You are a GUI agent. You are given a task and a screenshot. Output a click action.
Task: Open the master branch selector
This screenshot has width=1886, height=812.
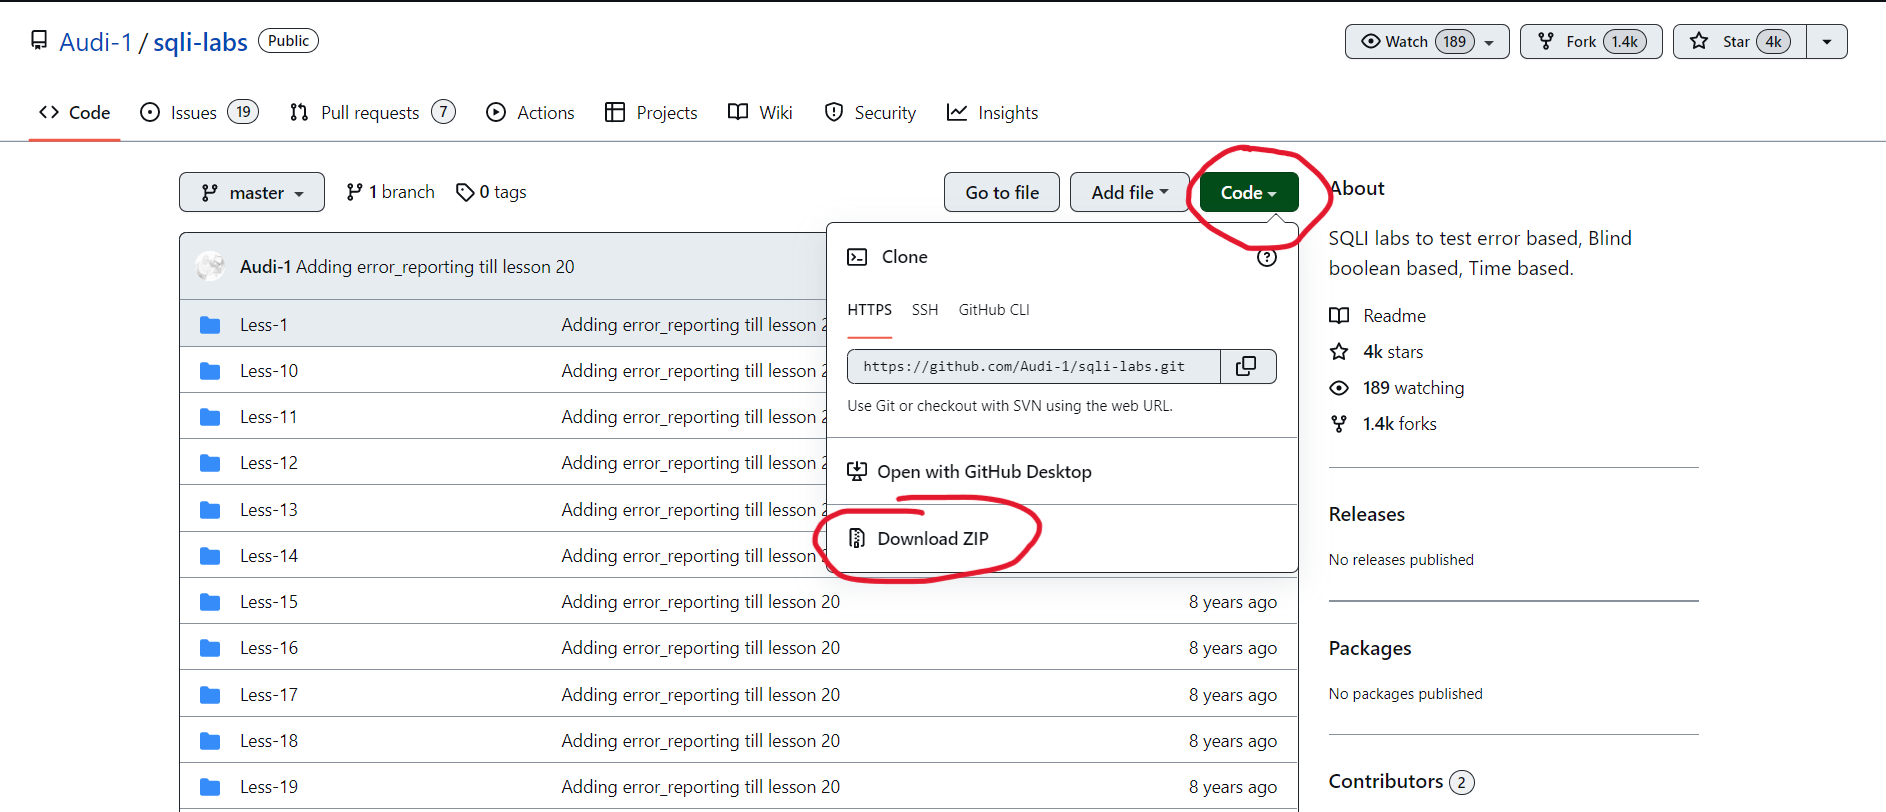(x=252, y=192)
